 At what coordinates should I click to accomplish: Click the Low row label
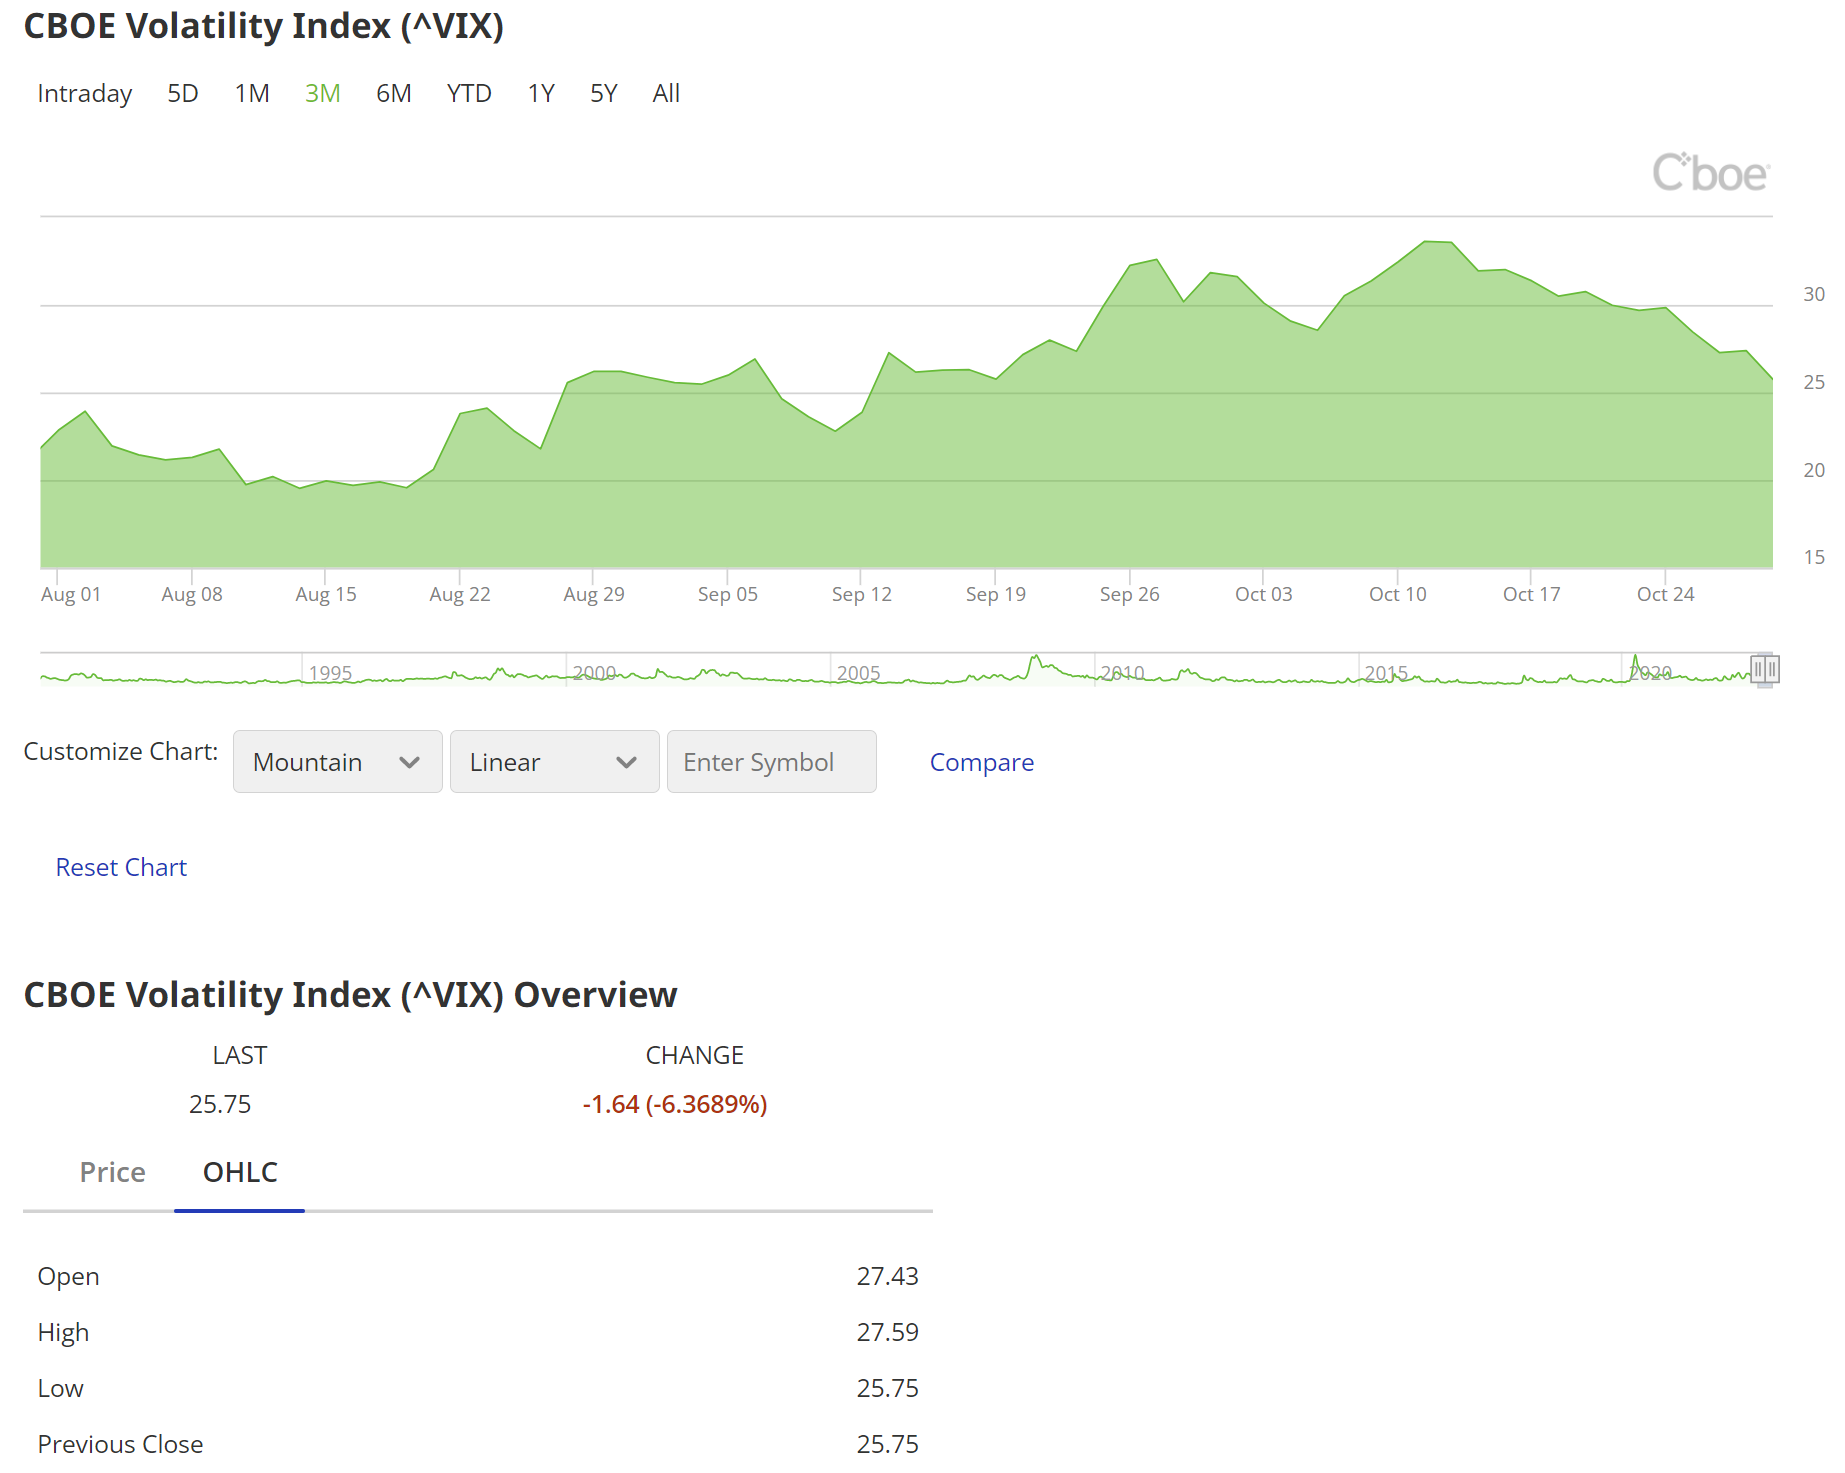point(61,1388)
